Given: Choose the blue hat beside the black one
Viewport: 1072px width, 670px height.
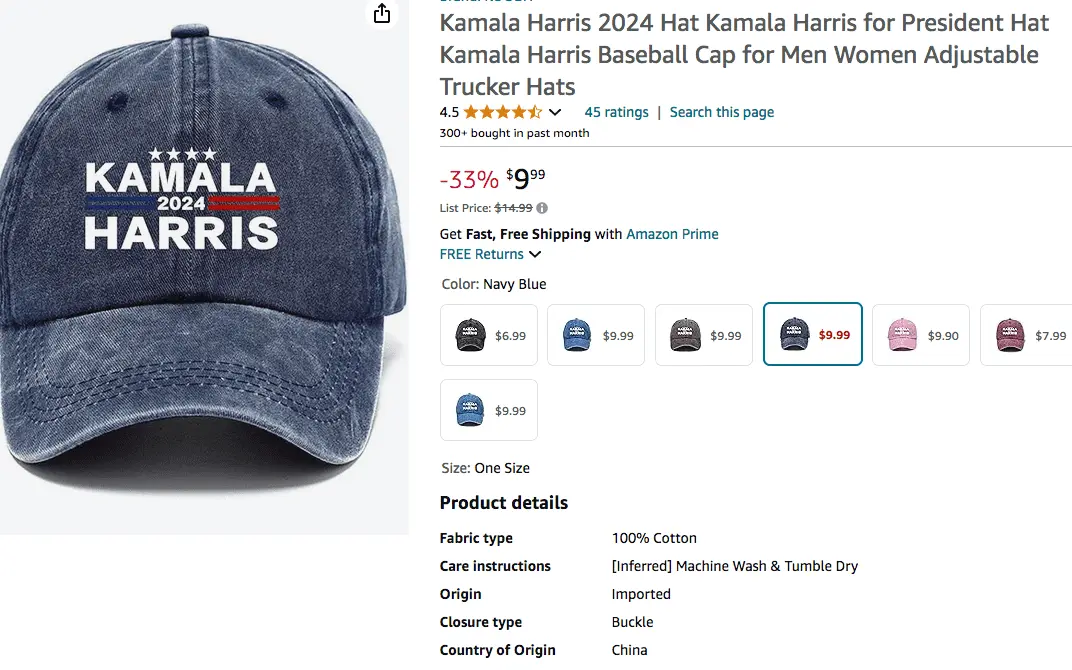Looking at the screenshot, I should pyautogui.click(x=596, y=335).
